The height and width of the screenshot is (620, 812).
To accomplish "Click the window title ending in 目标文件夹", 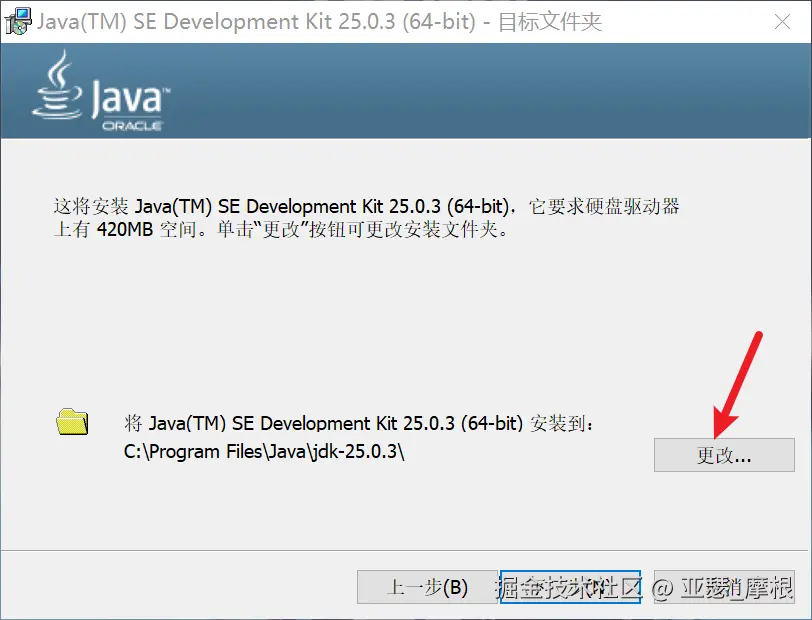I will point(319,22).
